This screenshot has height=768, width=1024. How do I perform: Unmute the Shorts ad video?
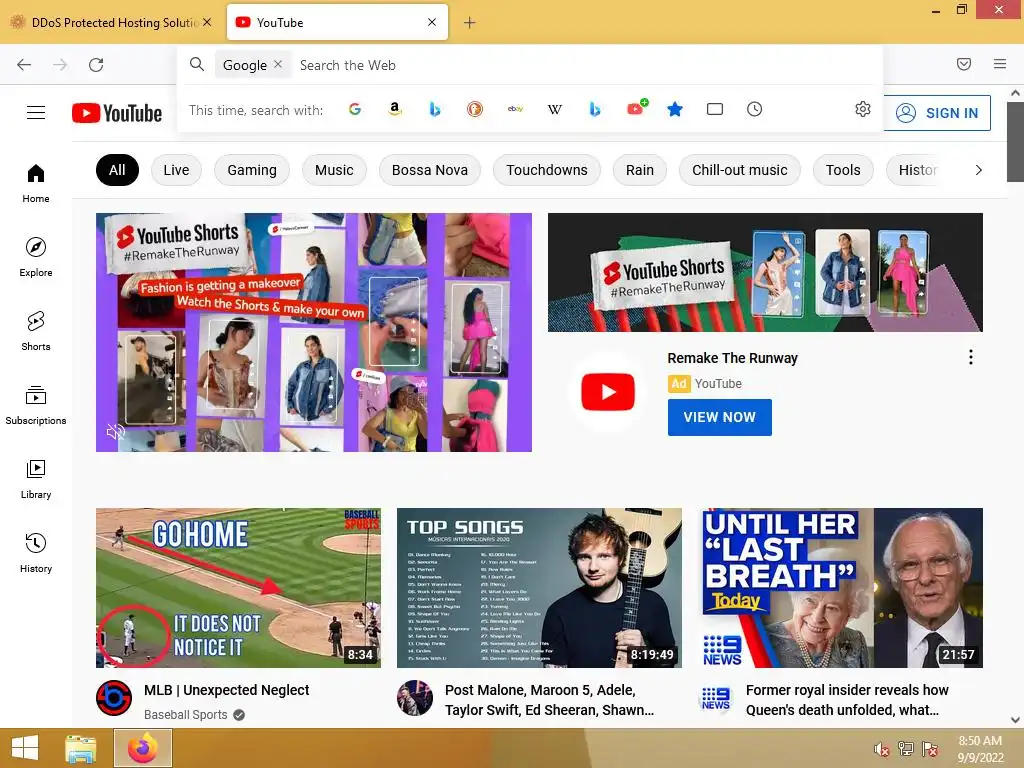116,432
